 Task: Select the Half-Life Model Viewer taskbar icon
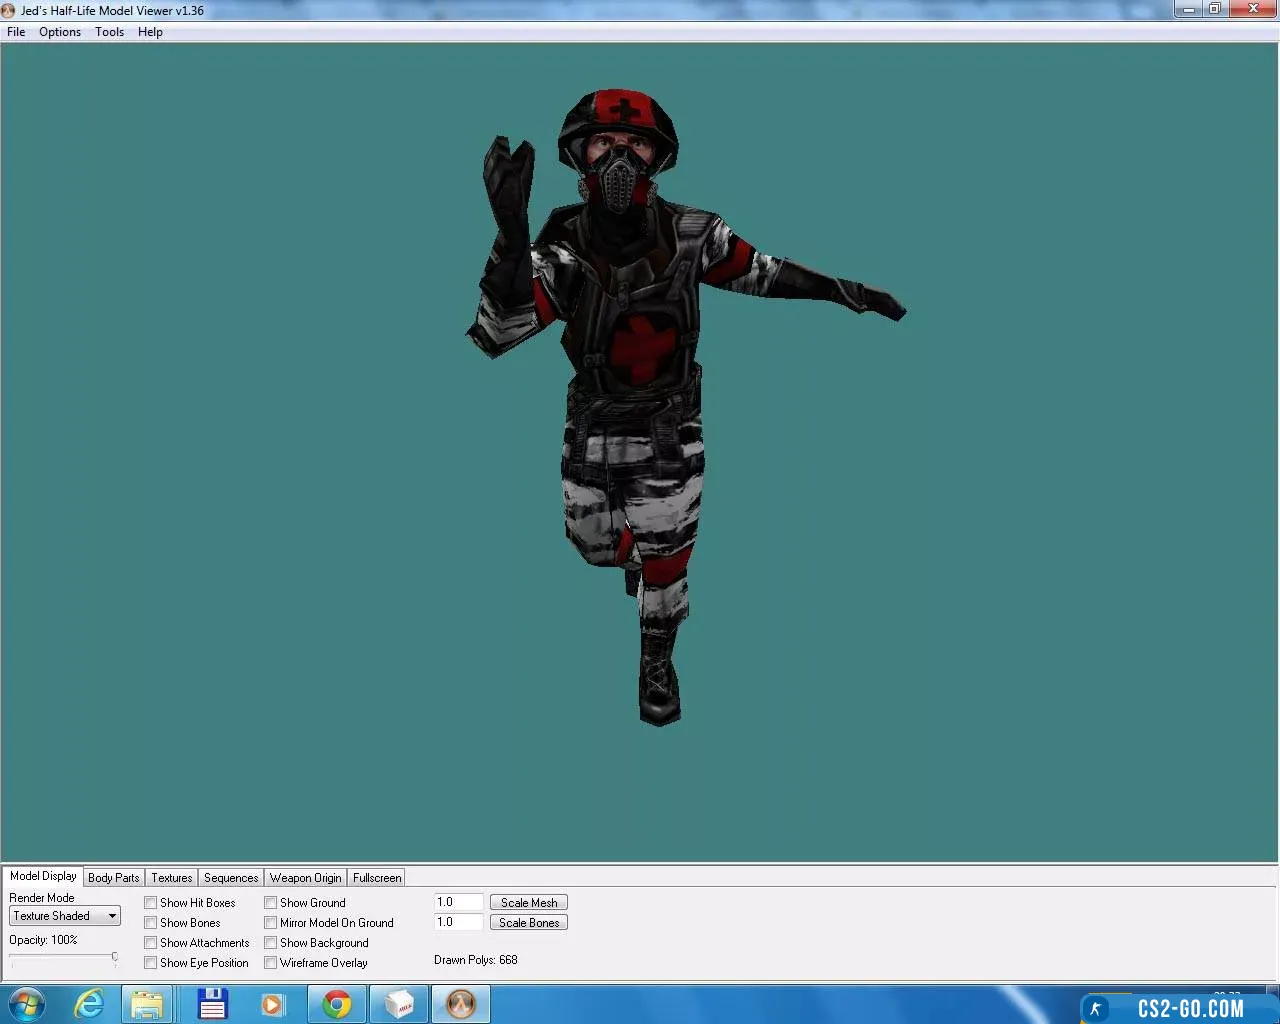(x=460, y=1004)
